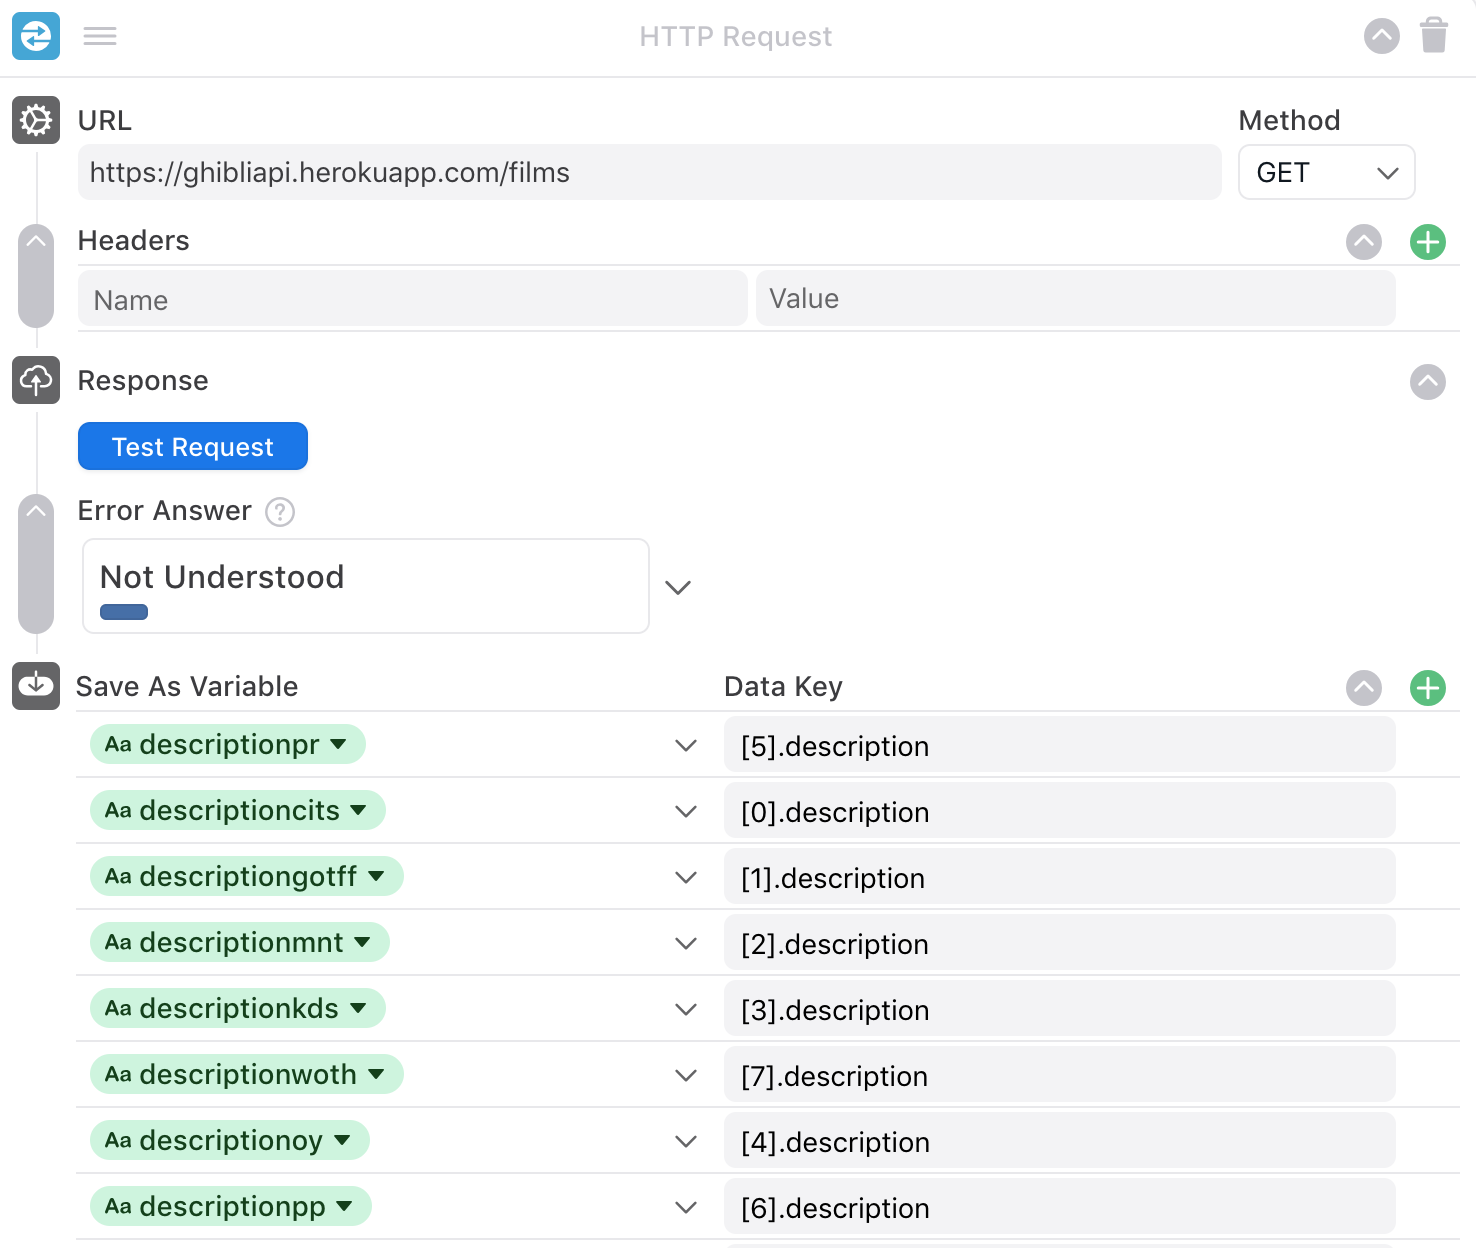Edit the [0].description data key field
The width and height of the screenshot is (1476, 1248).
click(1058, 812)
